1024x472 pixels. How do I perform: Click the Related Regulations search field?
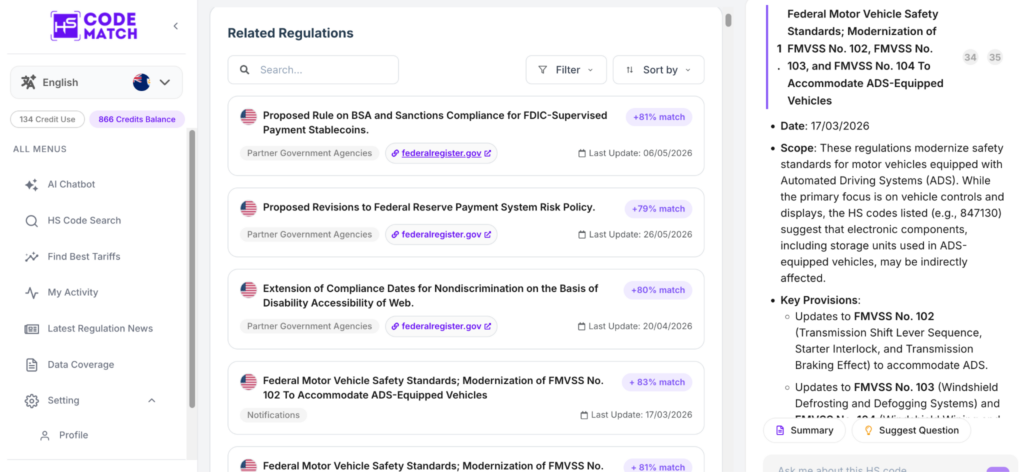click(313, 70)
